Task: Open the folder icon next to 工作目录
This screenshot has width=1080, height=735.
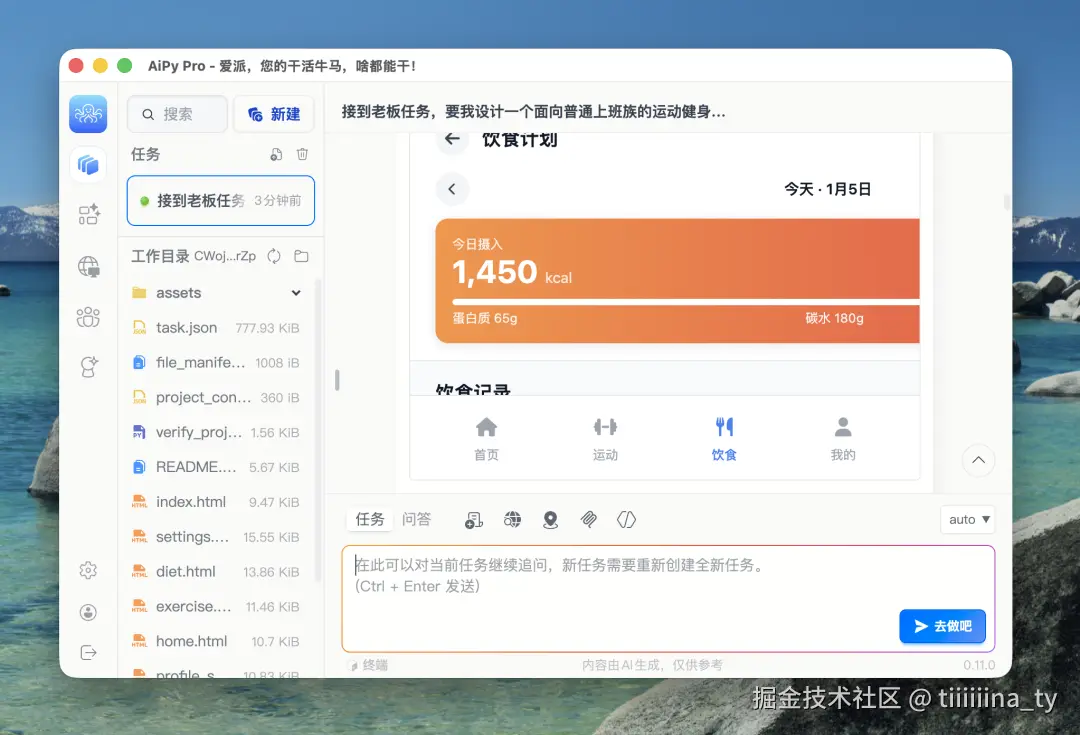Action: [x=302, y=256]
